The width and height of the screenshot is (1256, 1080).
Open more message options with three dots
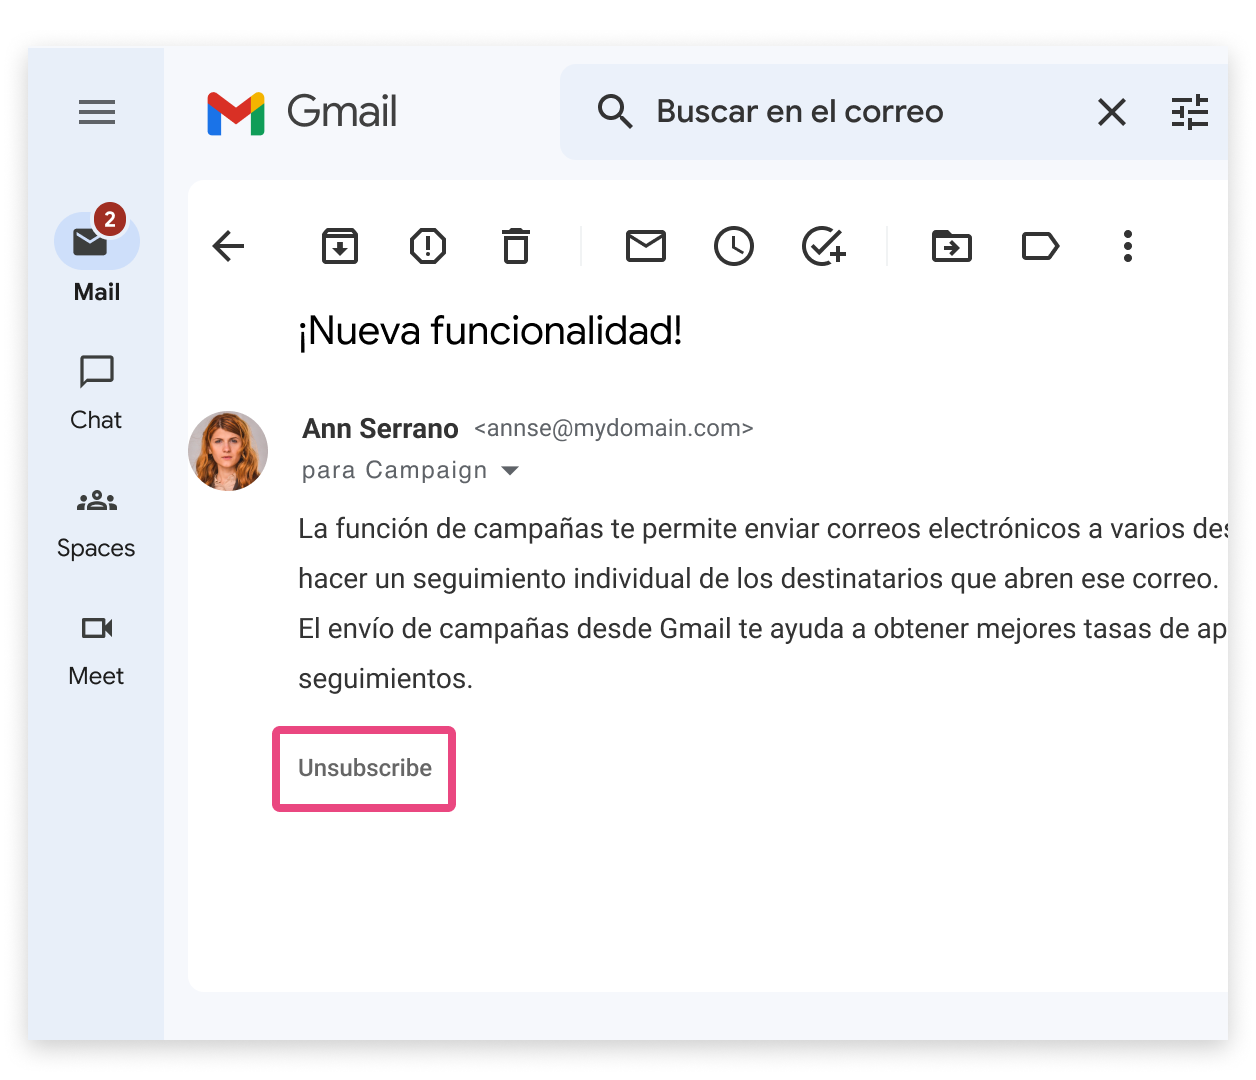(x=1127, y=246)
